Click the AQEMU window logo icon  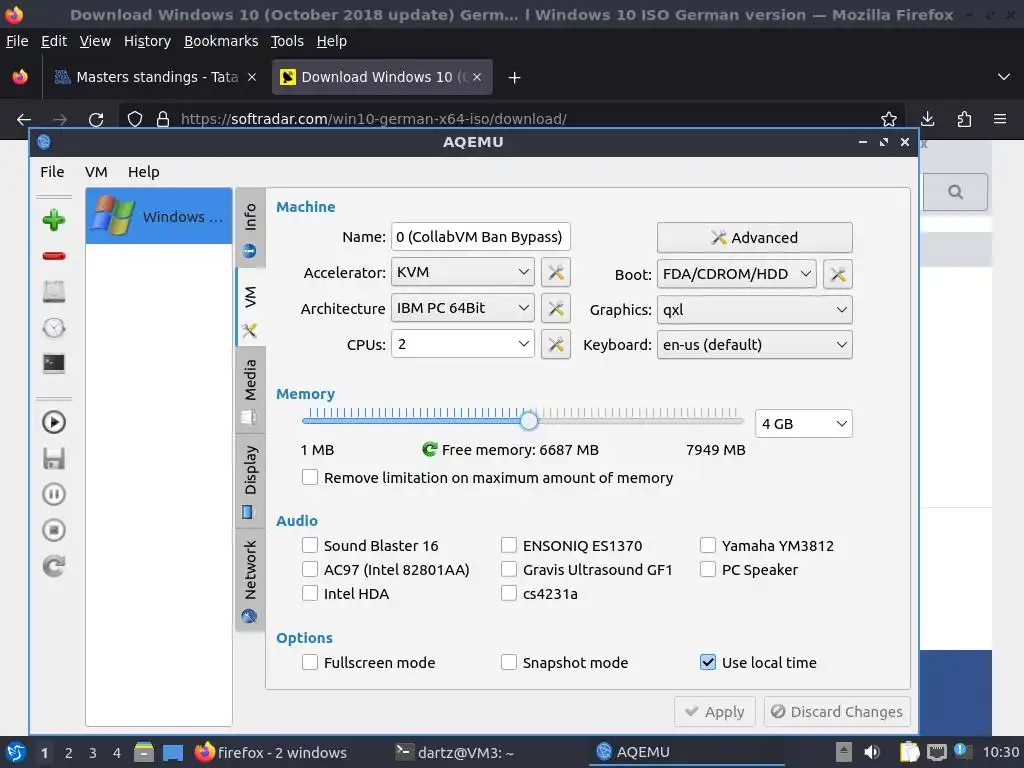pyautogui.click(x=44, y=142)
